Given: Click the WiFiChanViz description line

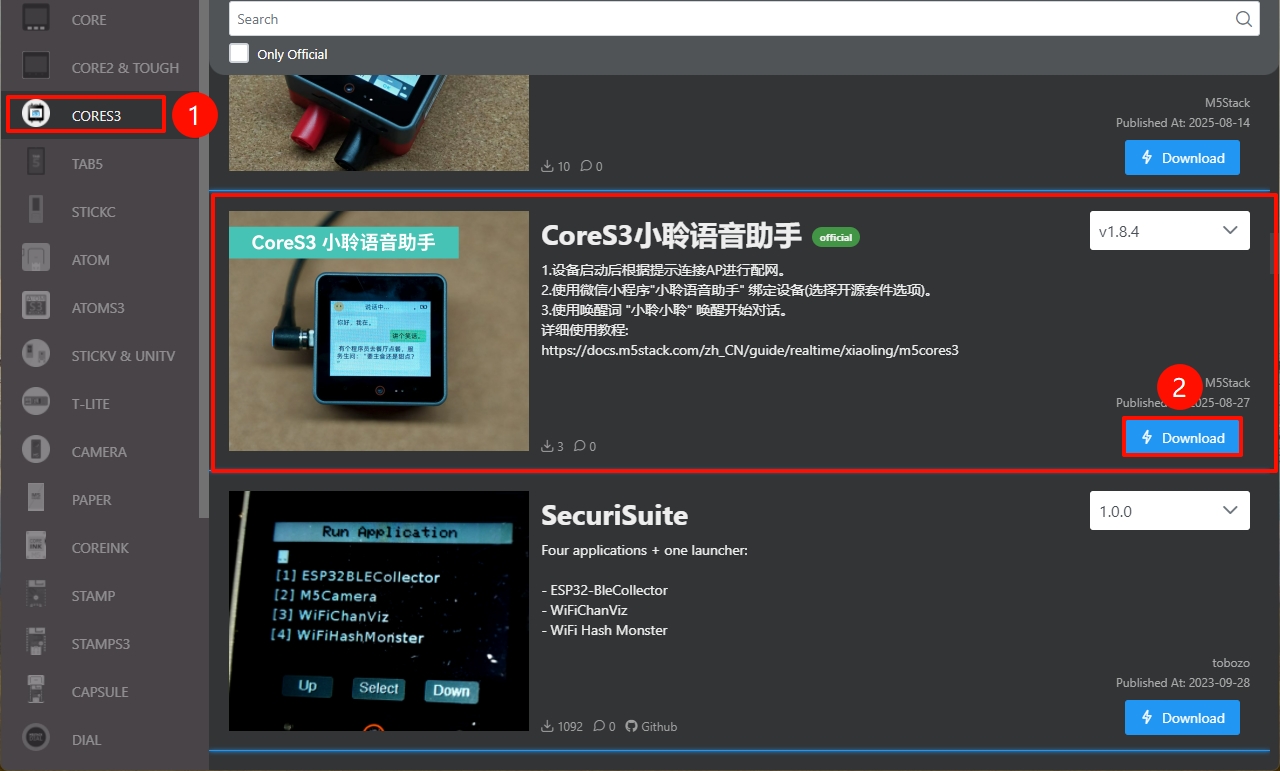Looking at the screenshot, I should coord(584,610).
